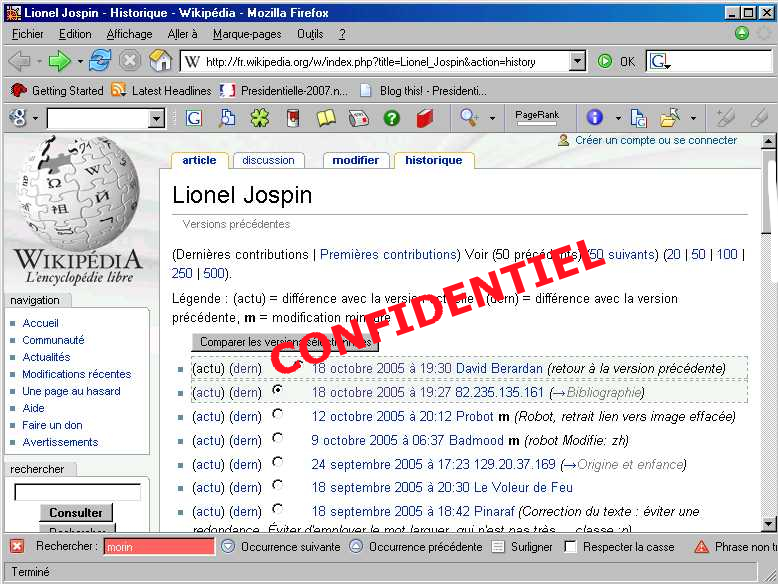Go to the Home page icon
Image resolution: width=778 pixels, height=584 pixels.
pos(160,61)
